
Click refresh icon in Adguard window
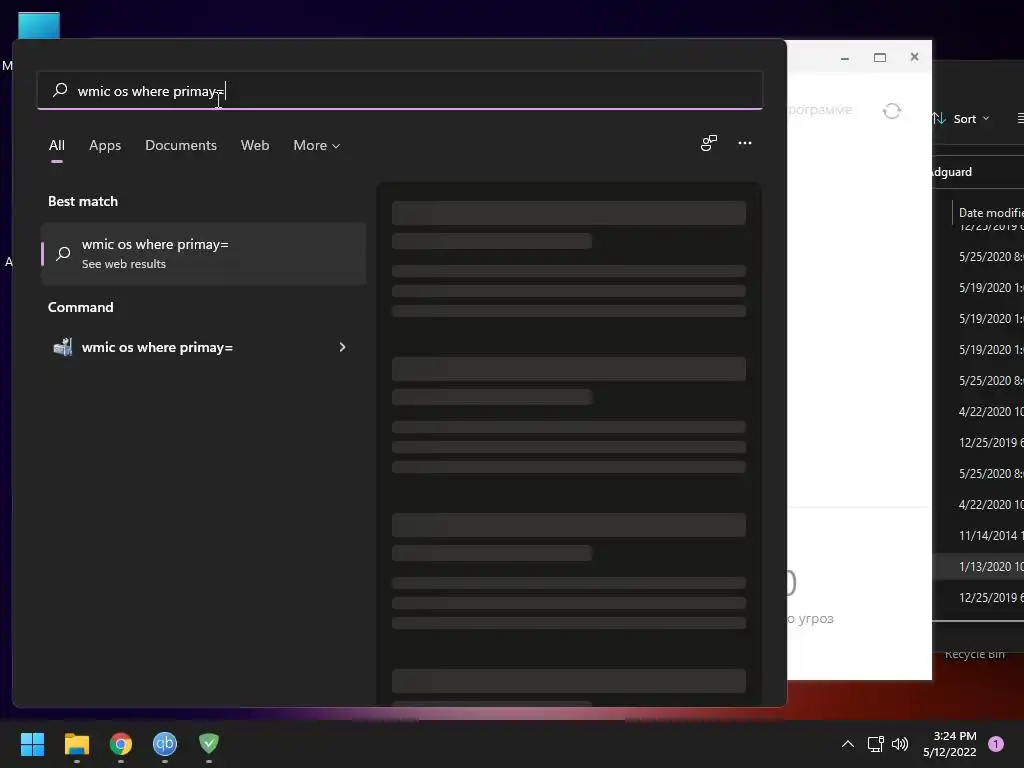tap(891, 111)
